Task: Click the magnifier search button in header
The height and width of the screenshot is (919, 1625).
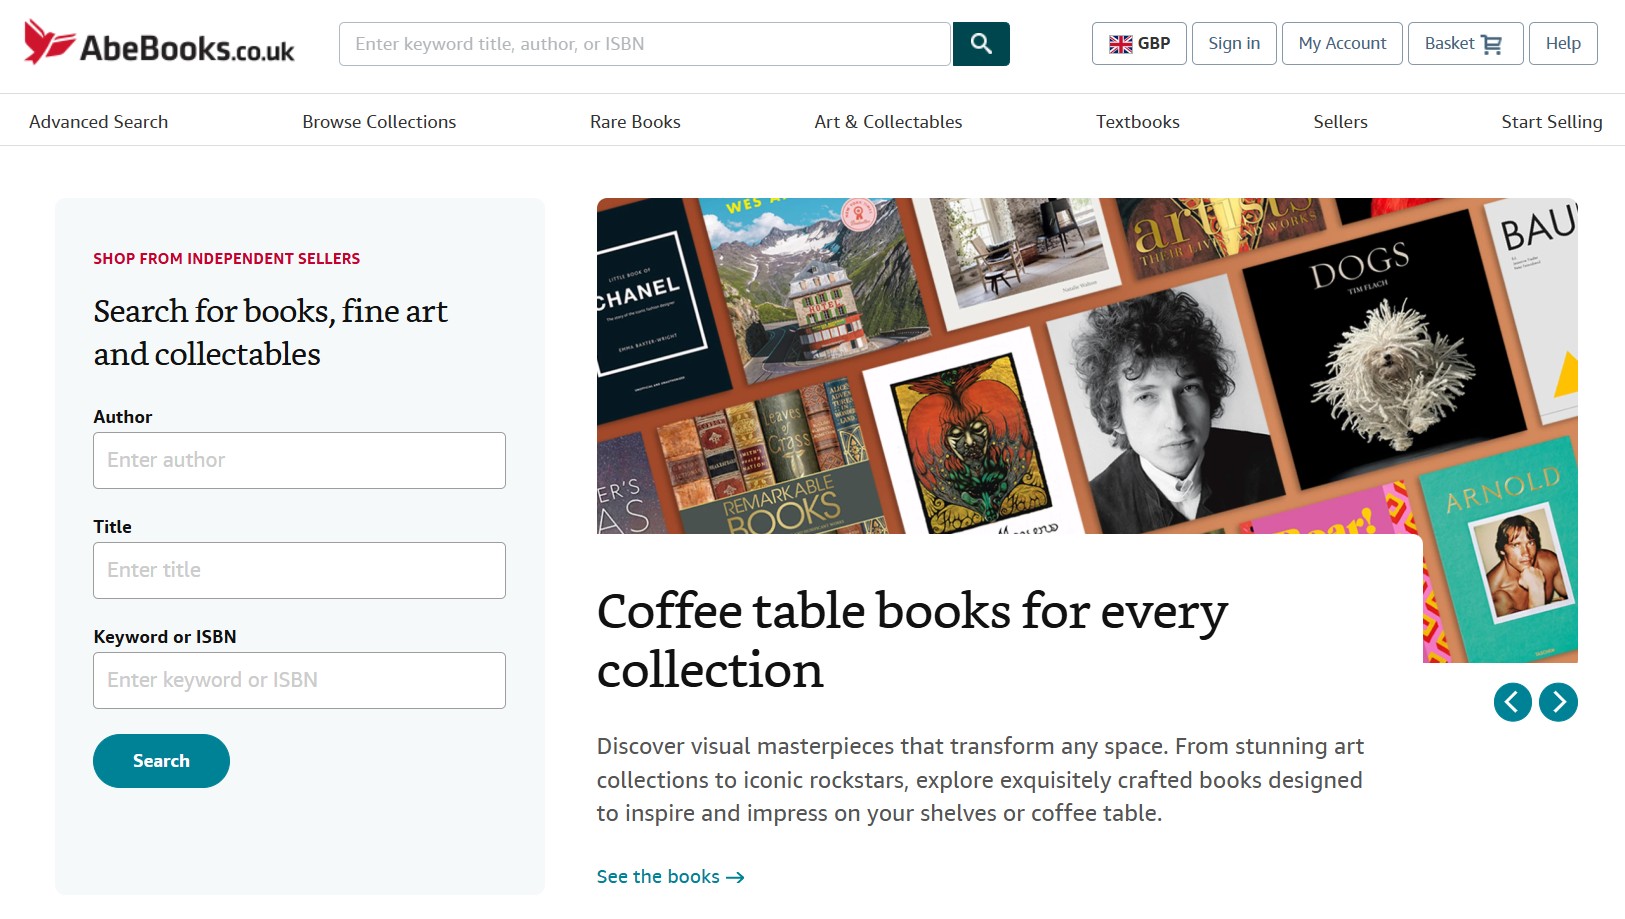Action: pos(981,44)
